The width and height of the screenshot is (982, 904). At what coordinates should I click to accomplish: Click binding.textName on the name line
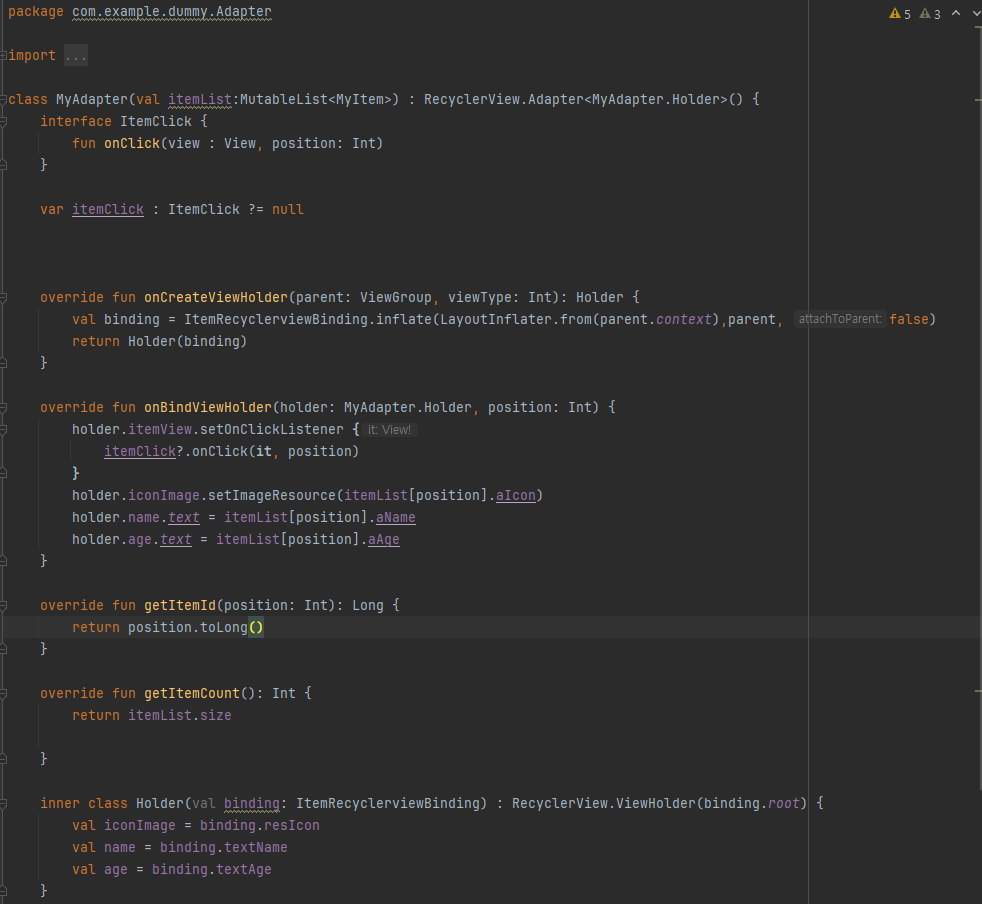click(x=224, y=848)
